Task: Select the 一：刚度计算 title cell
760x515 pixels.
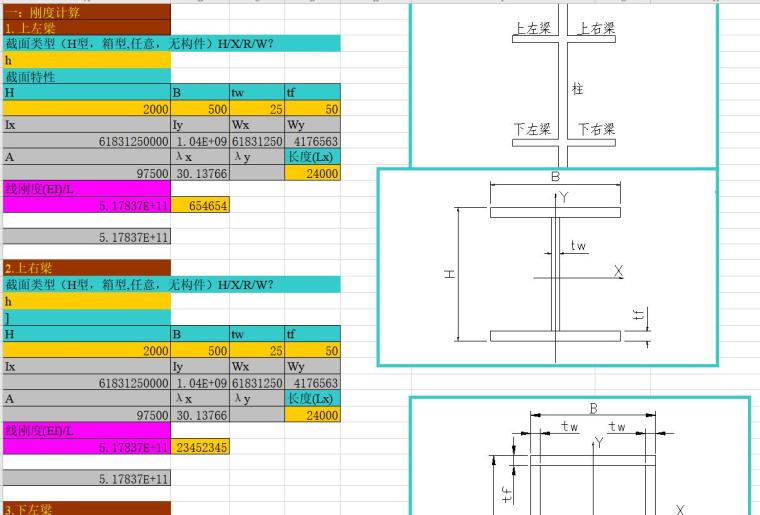Action: click(85, 13)
